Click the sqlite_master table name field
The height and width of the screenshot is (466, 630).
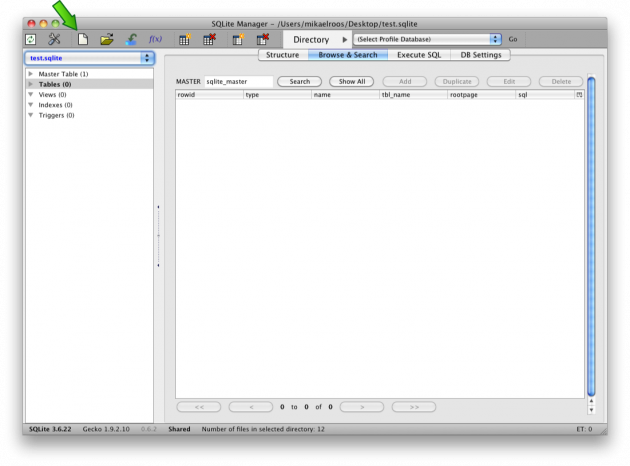[239, 82]
